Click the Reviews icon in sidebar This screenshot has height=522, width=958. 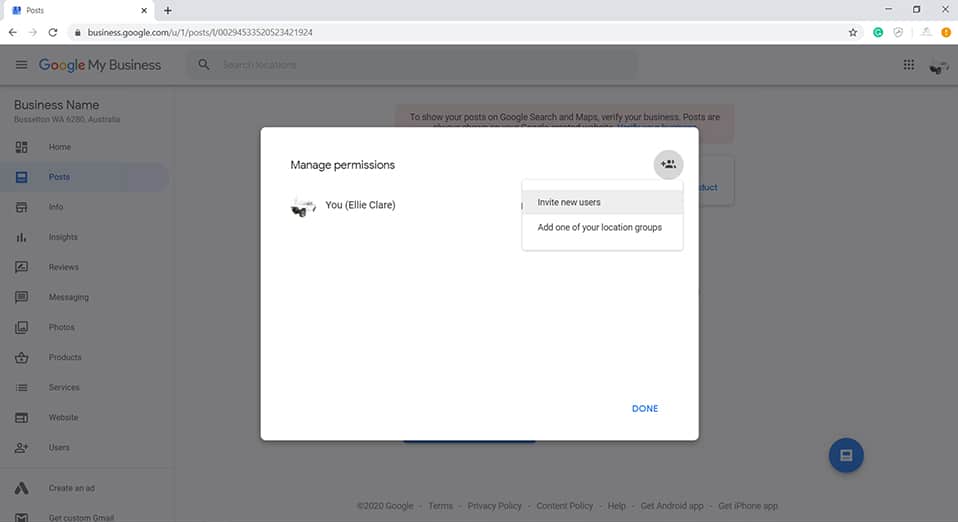tap(21, 267)
